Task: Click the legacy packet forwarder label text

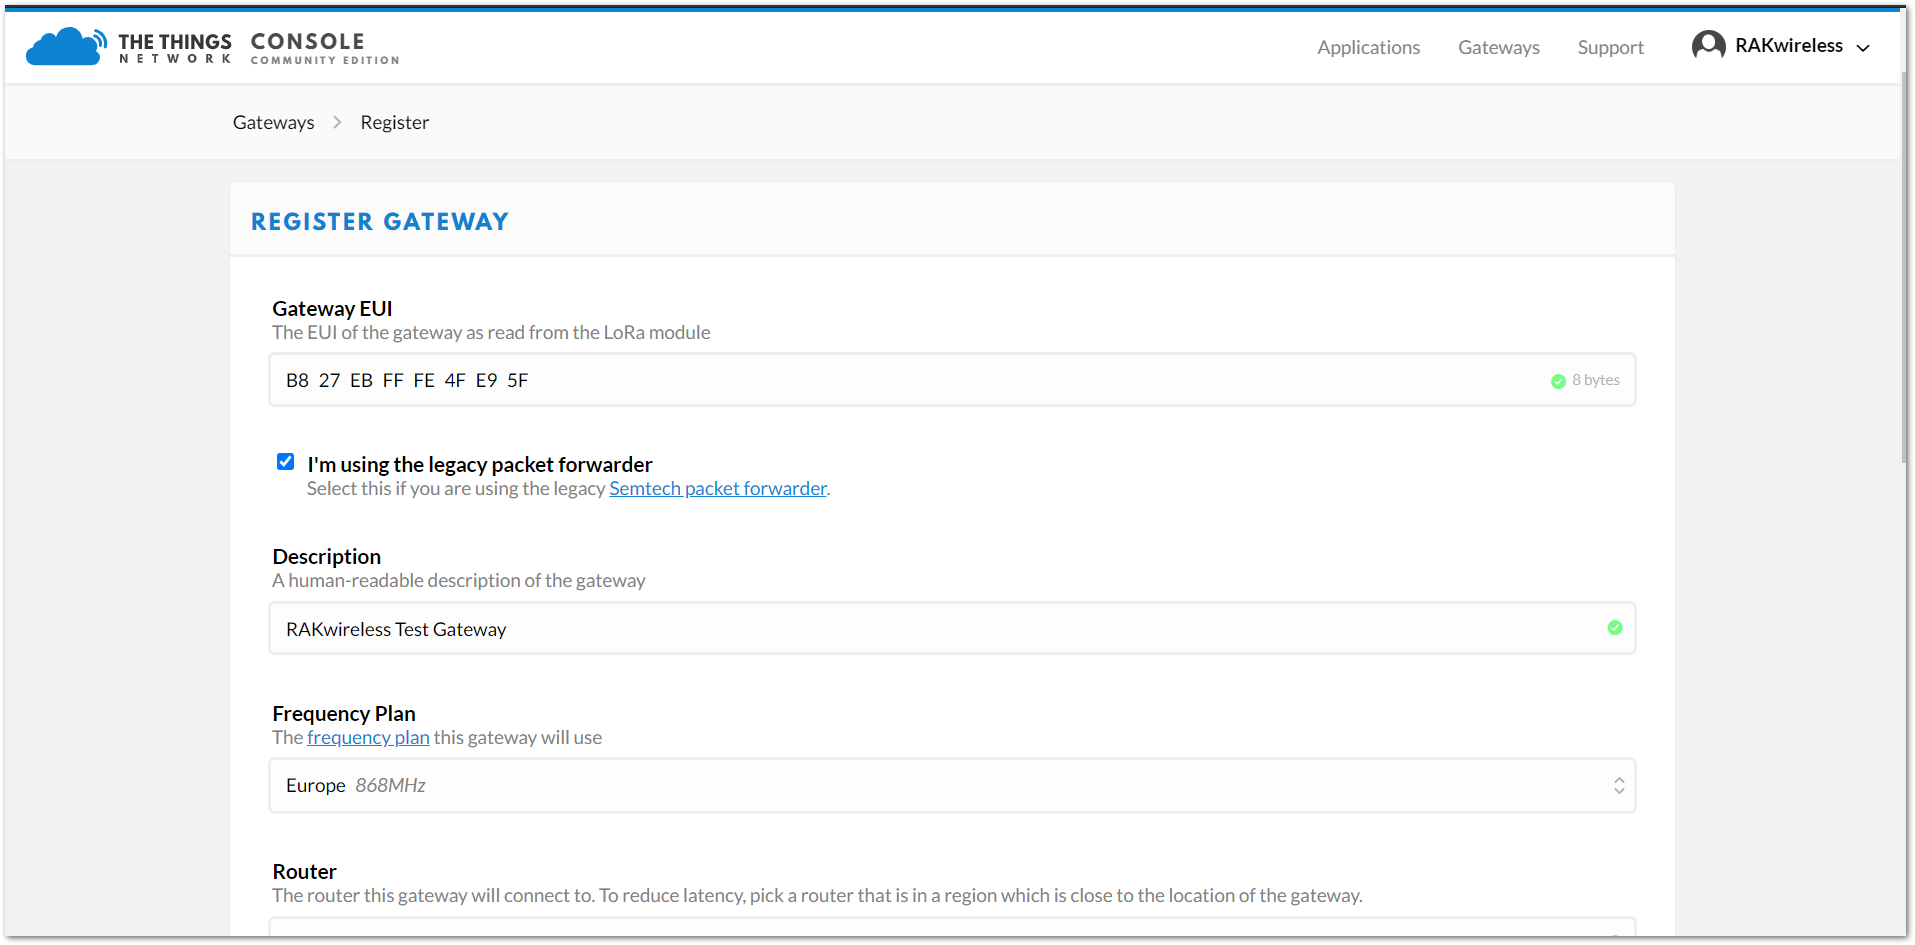Action: pyautogui.click(x=480, y=464)
